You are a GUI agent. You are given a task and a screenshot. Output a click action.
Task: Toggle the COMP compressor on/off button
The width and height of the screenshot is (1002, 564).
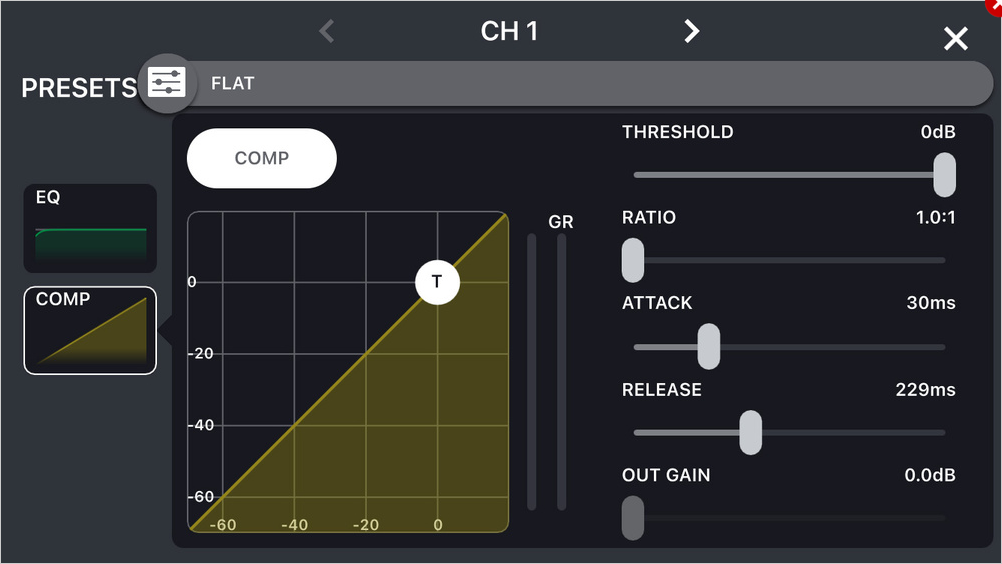(262, 158)
